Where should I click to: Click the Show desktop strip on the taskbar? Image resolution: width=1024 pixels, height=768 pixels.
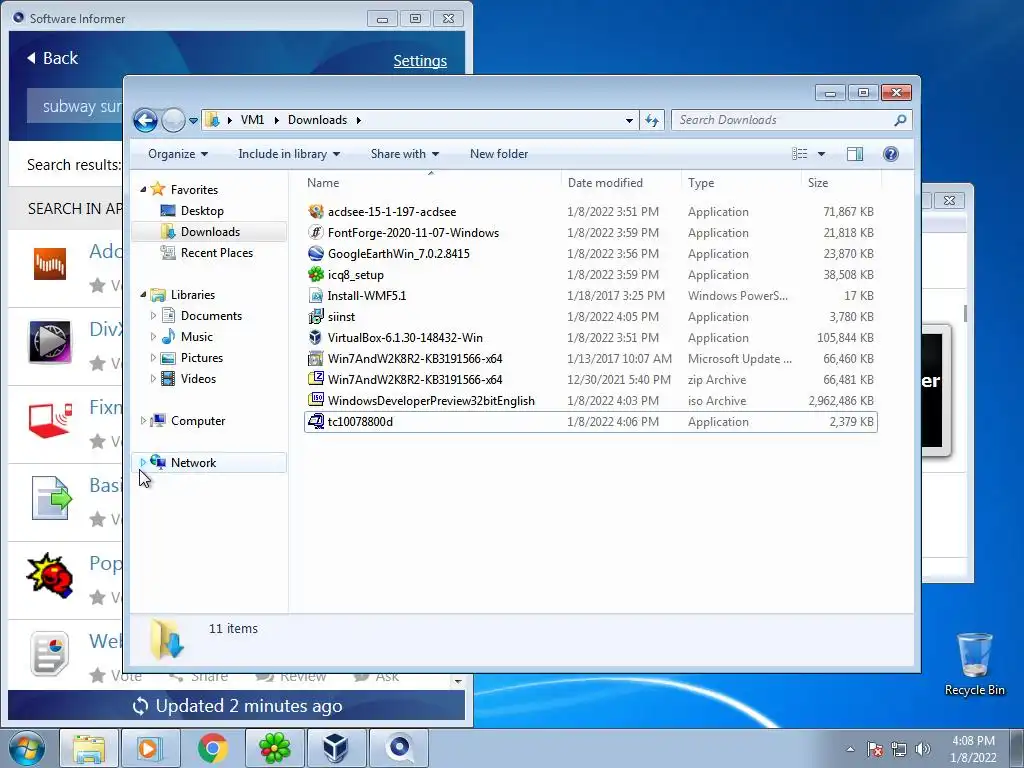pos(1017,748)
